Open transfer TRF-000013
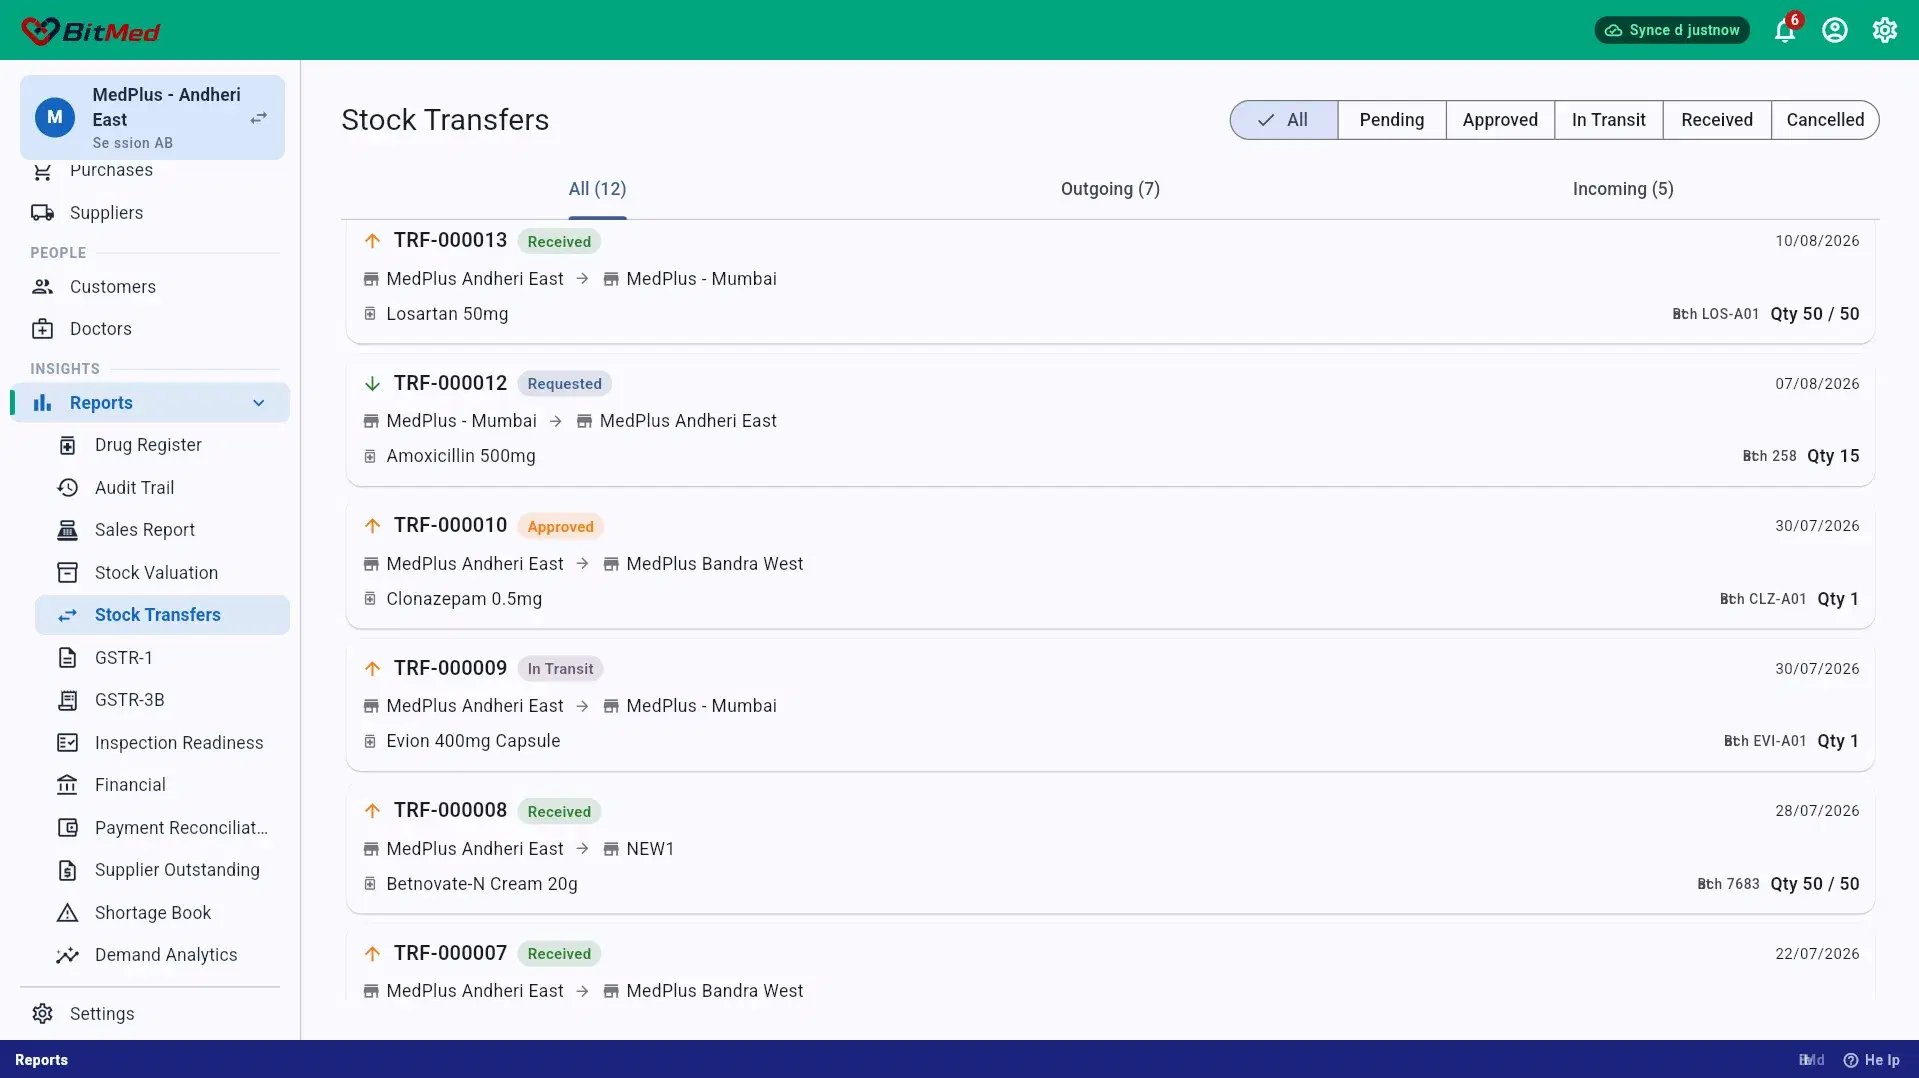Viewport: 1919px width, 1078px height. pos(1110,281)
